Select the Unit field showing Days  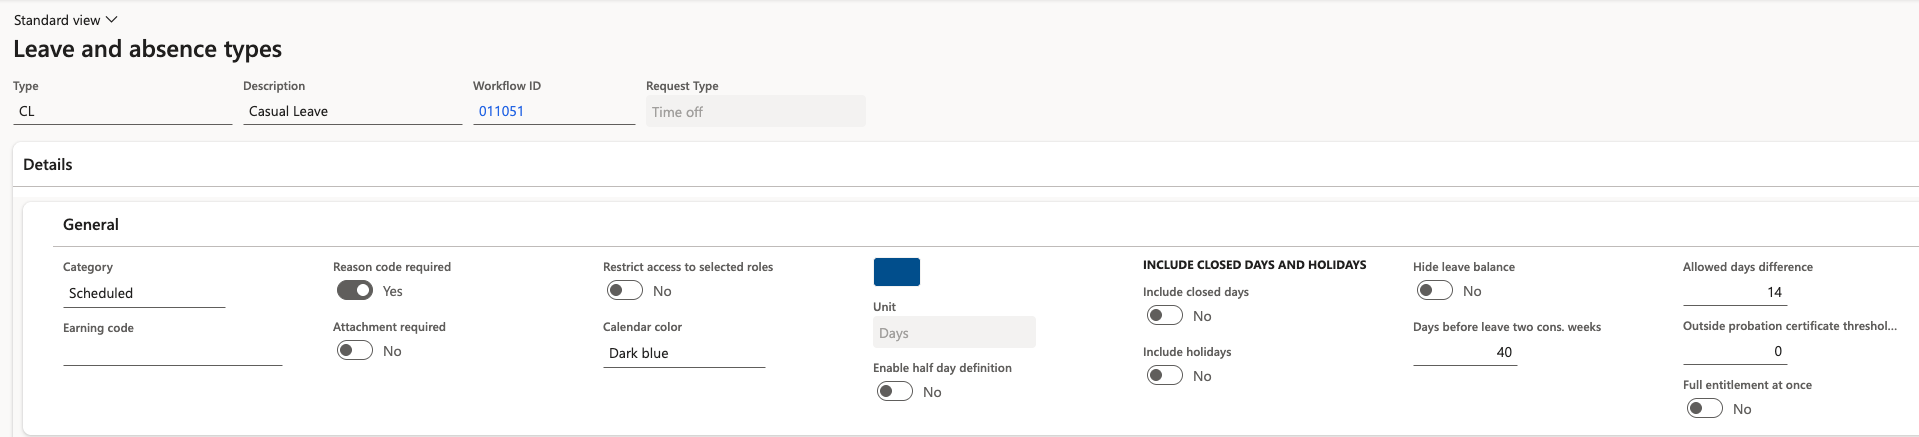(954, 333)
